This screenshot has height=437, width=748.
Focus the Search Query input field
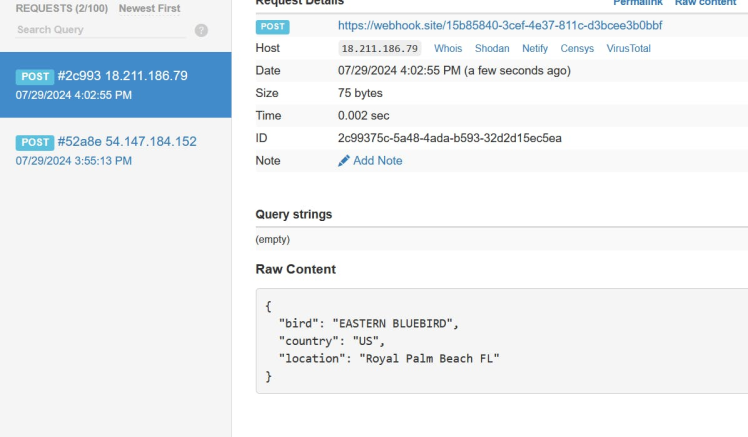point(100,31)
